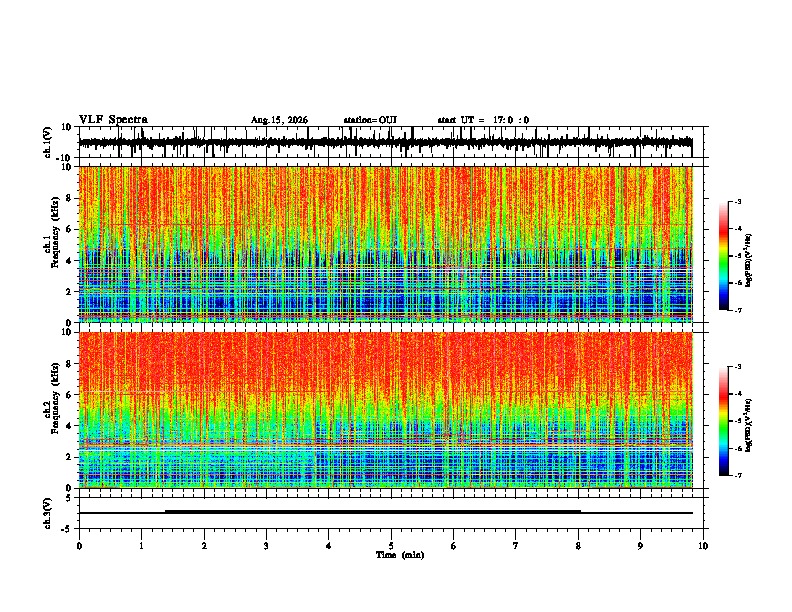Click the "4" kHz tick on ch.1 spectrogram
The image size is (792, 612).
71,261
